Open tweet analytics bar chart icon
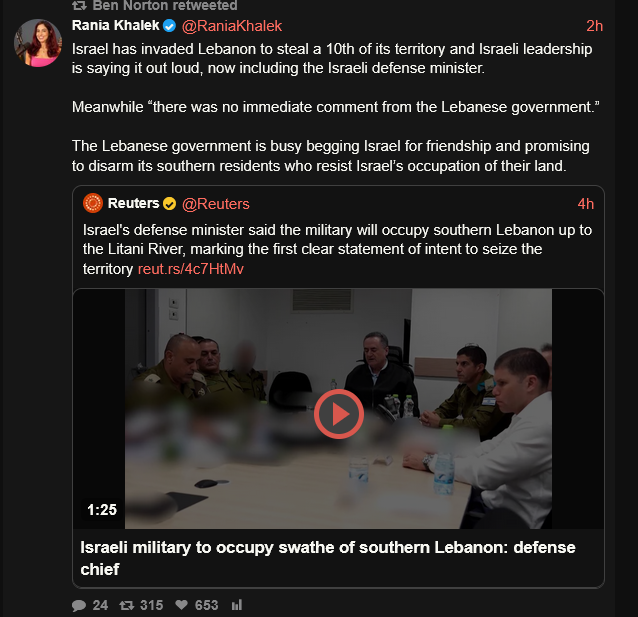Viewport: 638px width, 617px height. click(x=237, y=605)
